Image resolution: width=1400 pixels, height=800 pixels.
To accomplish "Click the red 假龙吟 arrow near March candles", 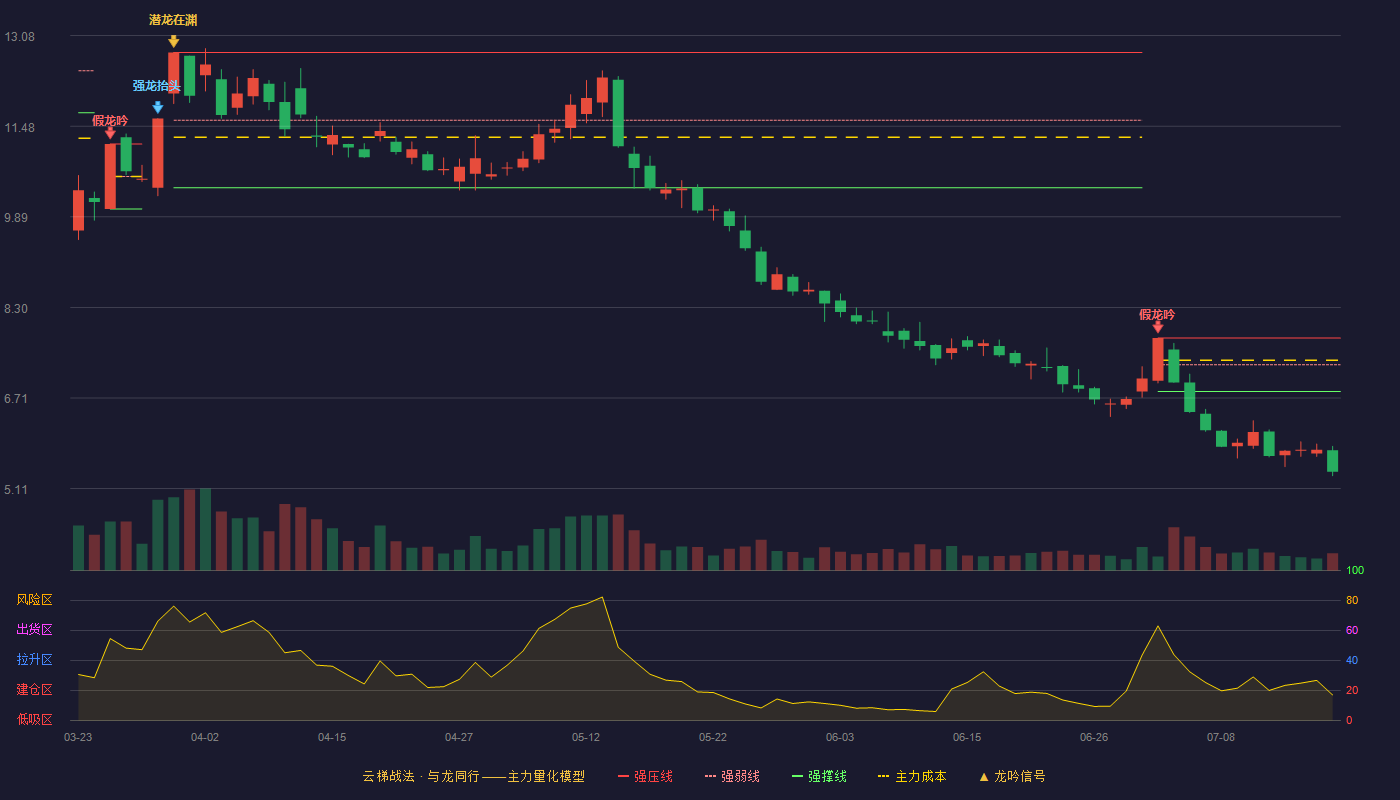I will click(x=110, y=132).
